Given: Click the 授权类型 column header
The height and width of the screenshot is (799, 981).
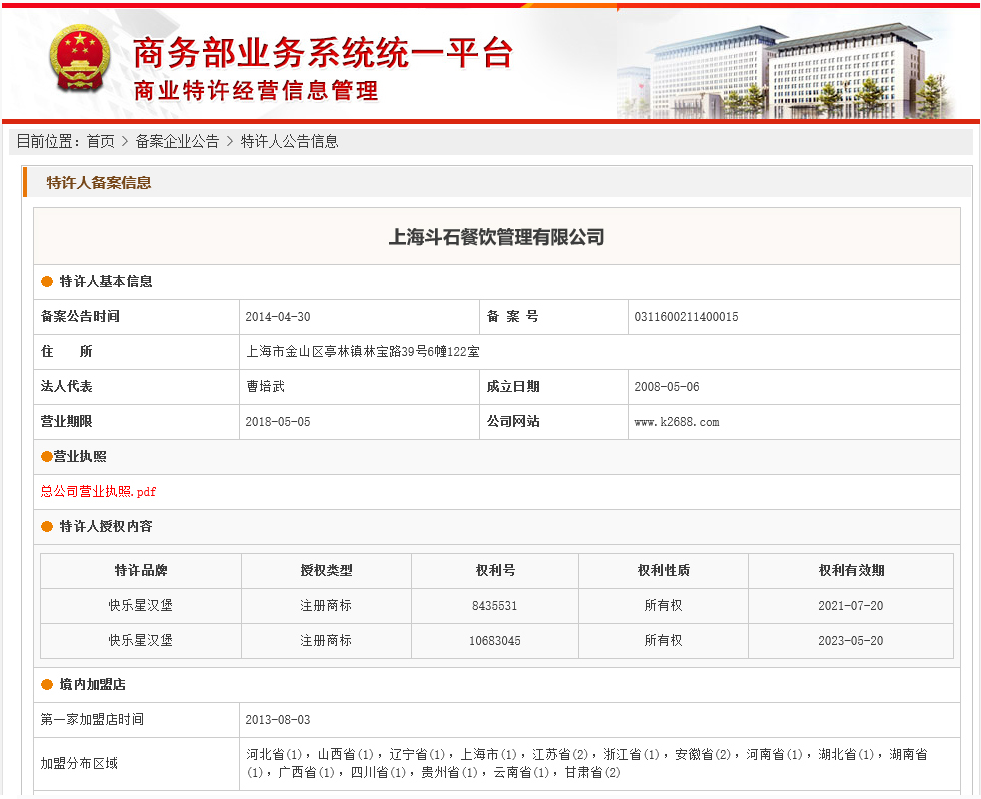Looking at the screenshot, I should [326, 571].
